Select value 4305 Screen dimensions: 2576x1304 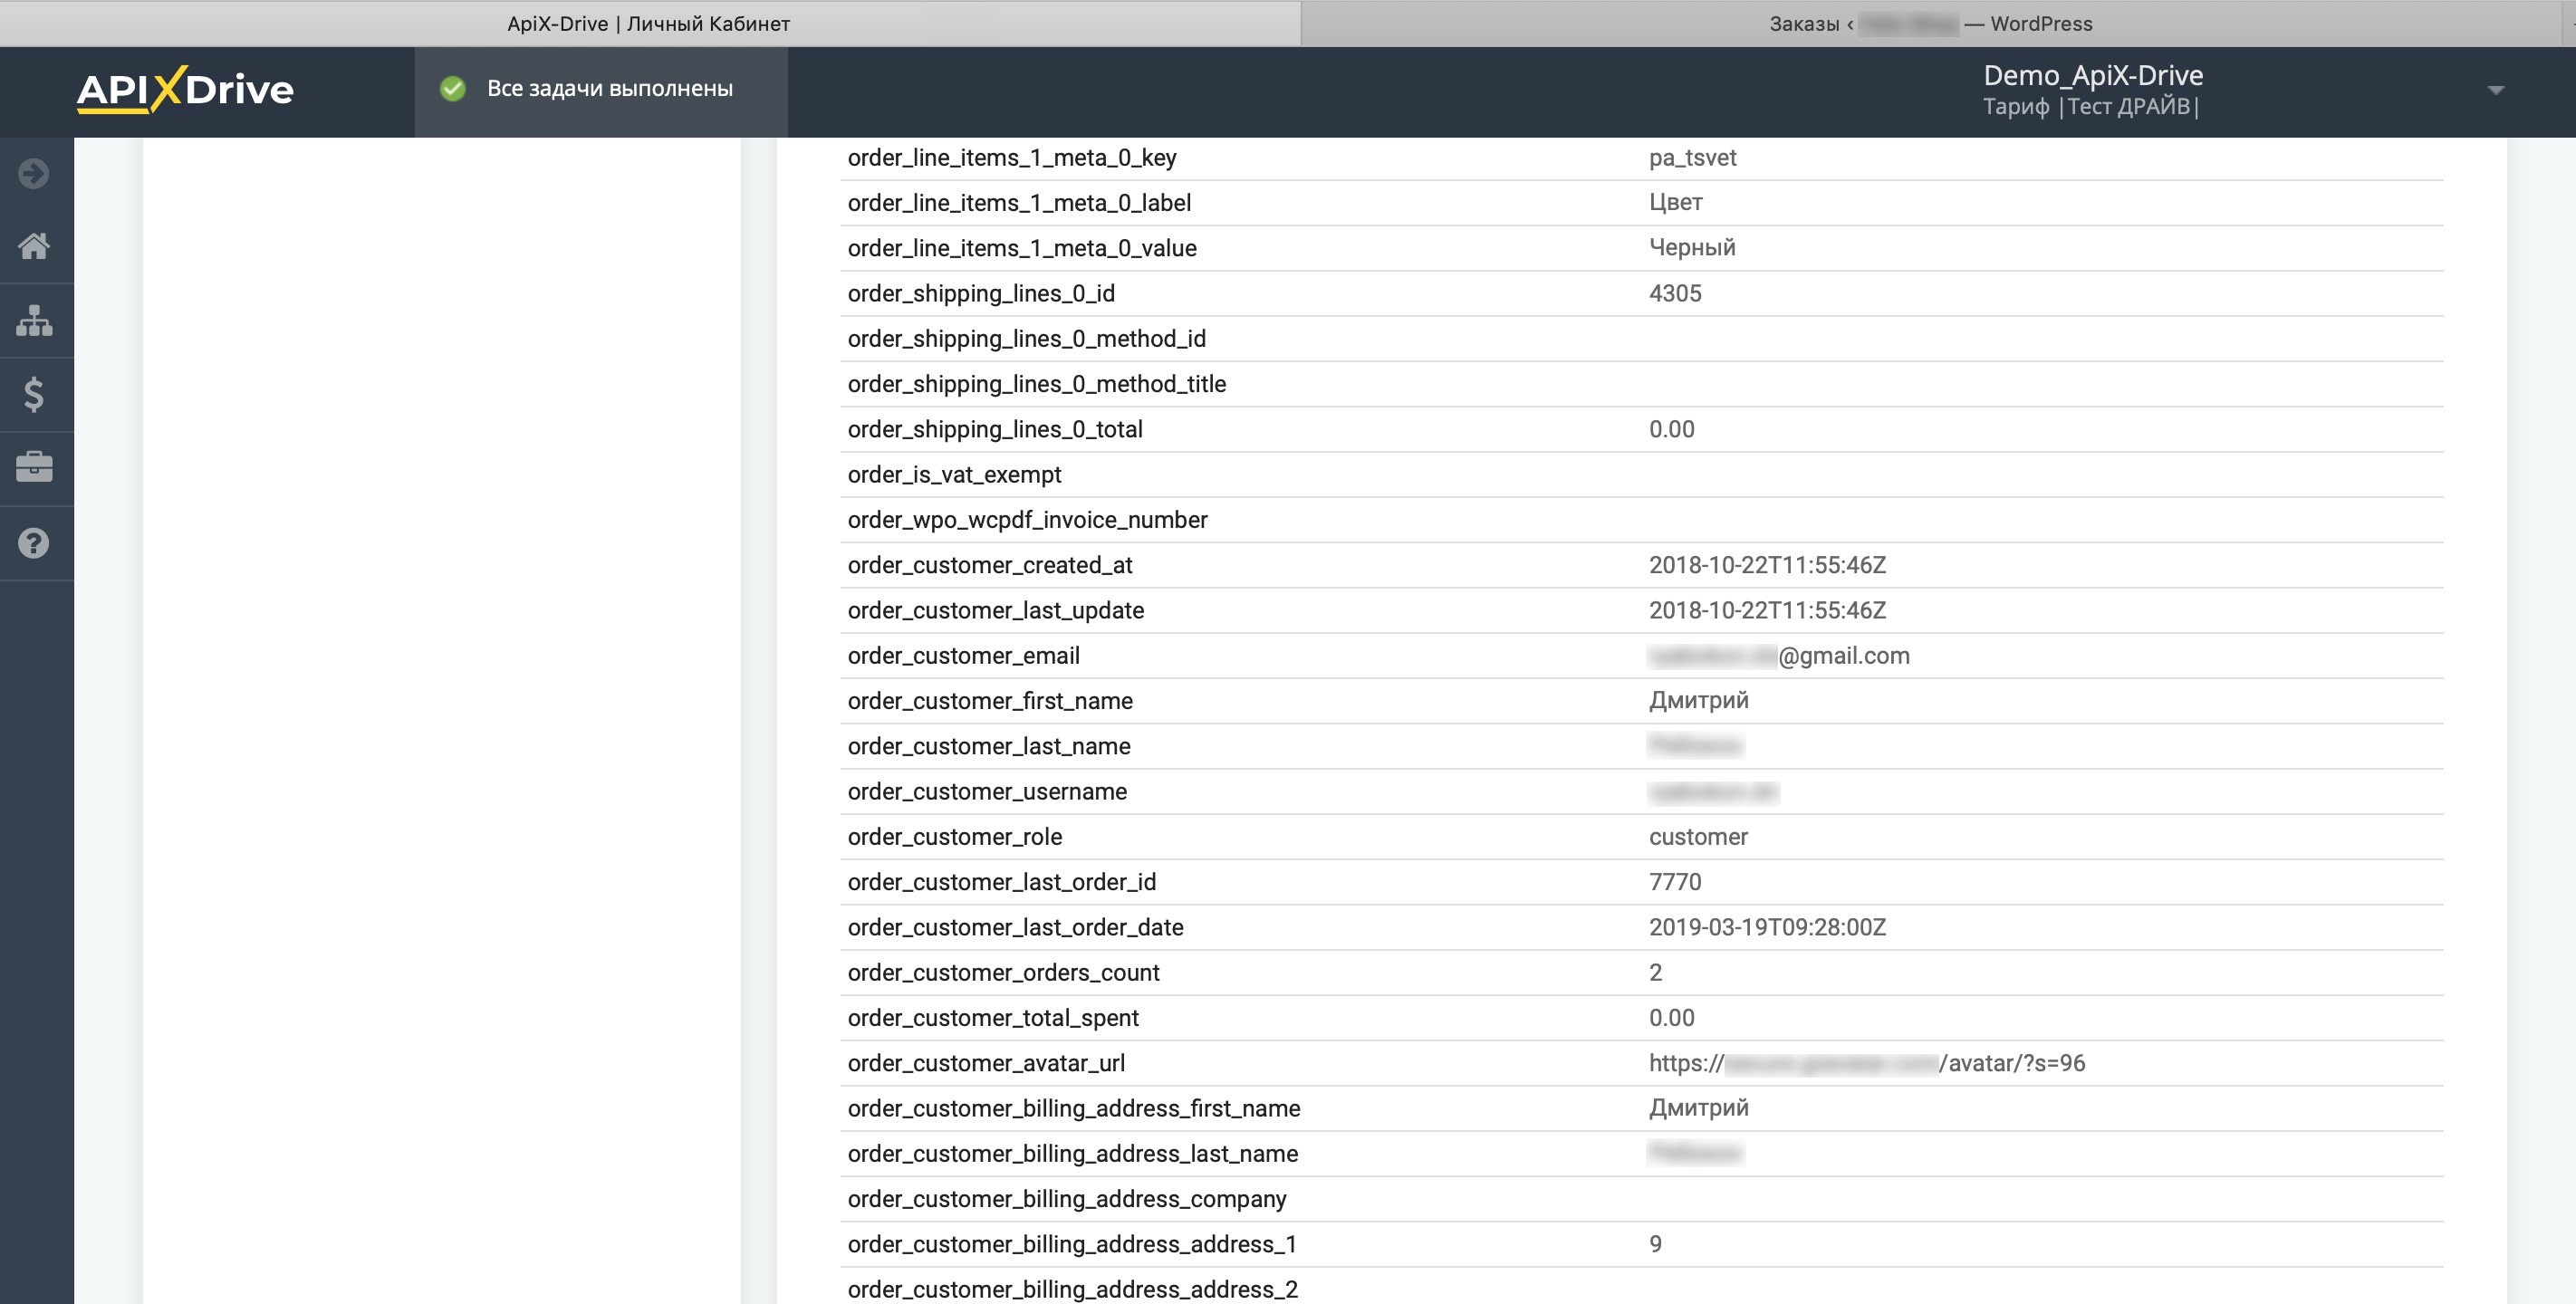[x=1675, y=293]
